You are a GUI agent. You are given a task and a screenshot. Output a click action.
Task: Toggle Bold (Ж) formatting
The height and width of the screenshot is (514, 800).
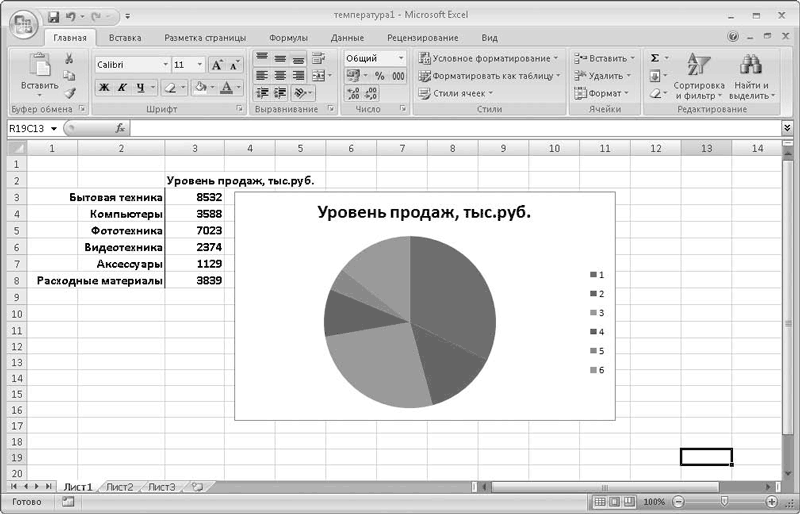tap(104, 88)
